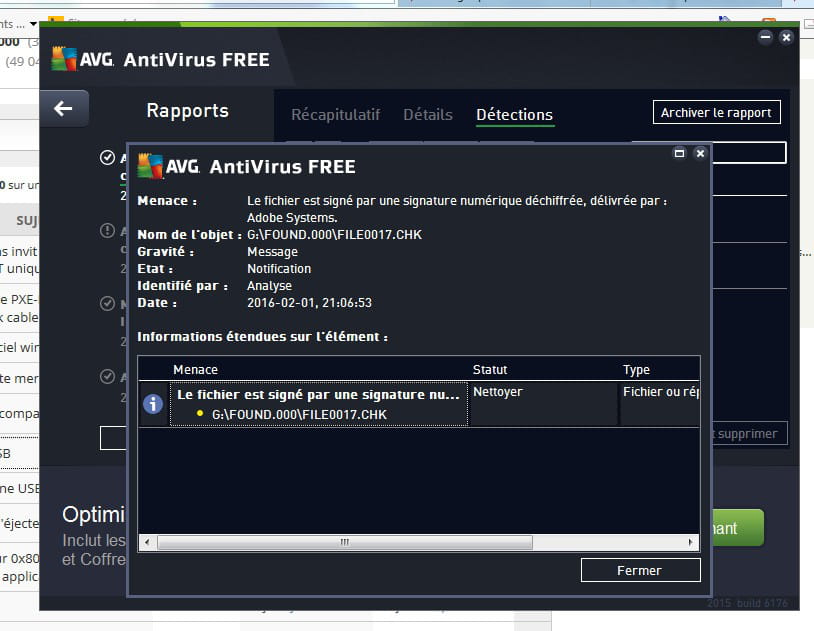Screen dimensions: 814x631
Task: Click the horizontal scrollbar right arrow
Action: tap(690, 542)
